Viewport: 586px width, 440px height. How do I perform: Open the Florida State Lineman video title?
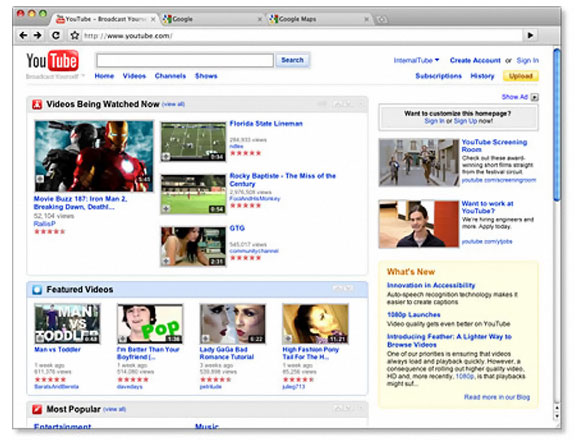[x=266, y=124]
